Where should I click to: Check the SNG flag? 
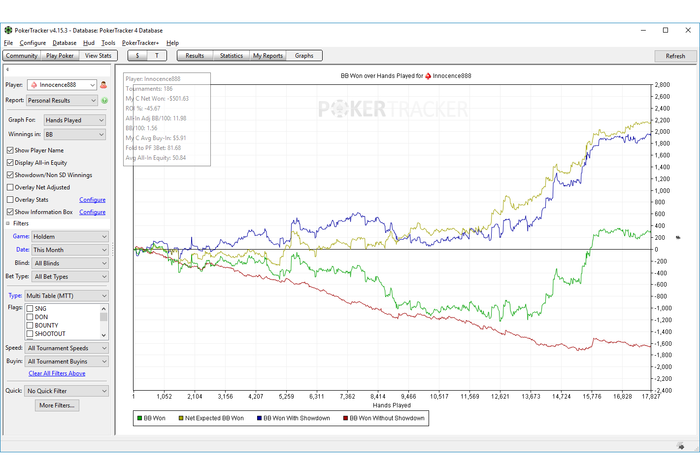(30, 308)
